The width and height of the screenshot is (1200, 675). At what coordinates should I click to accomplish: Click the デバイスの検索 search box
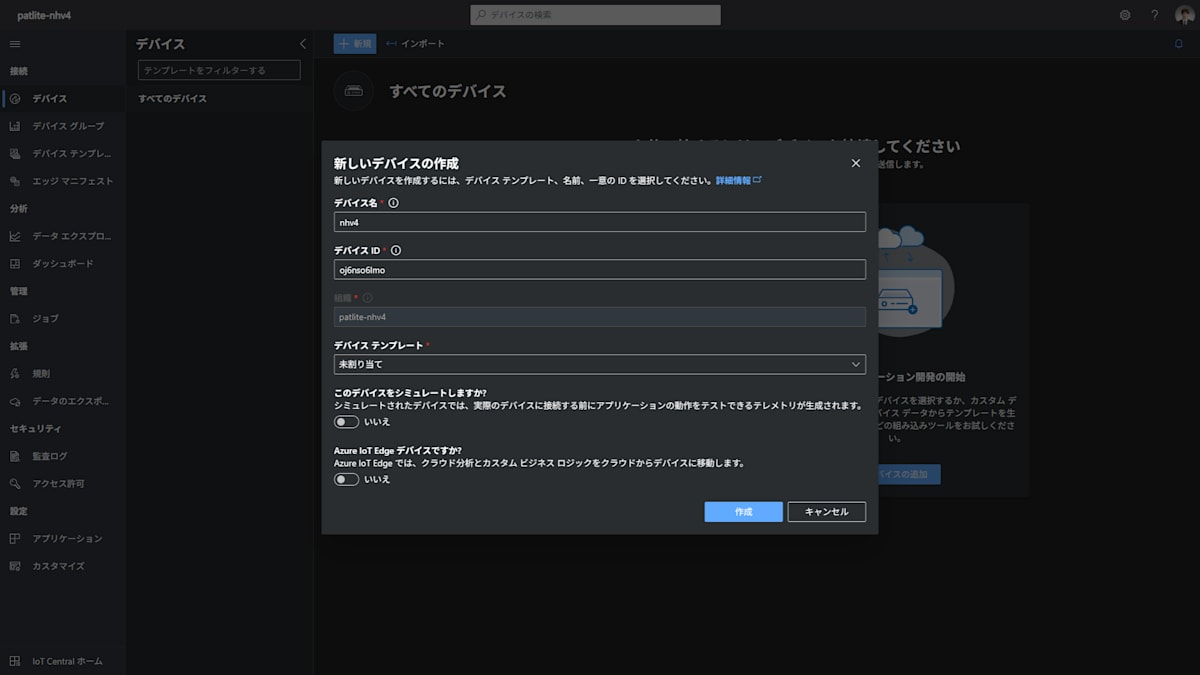click(595, 15)
